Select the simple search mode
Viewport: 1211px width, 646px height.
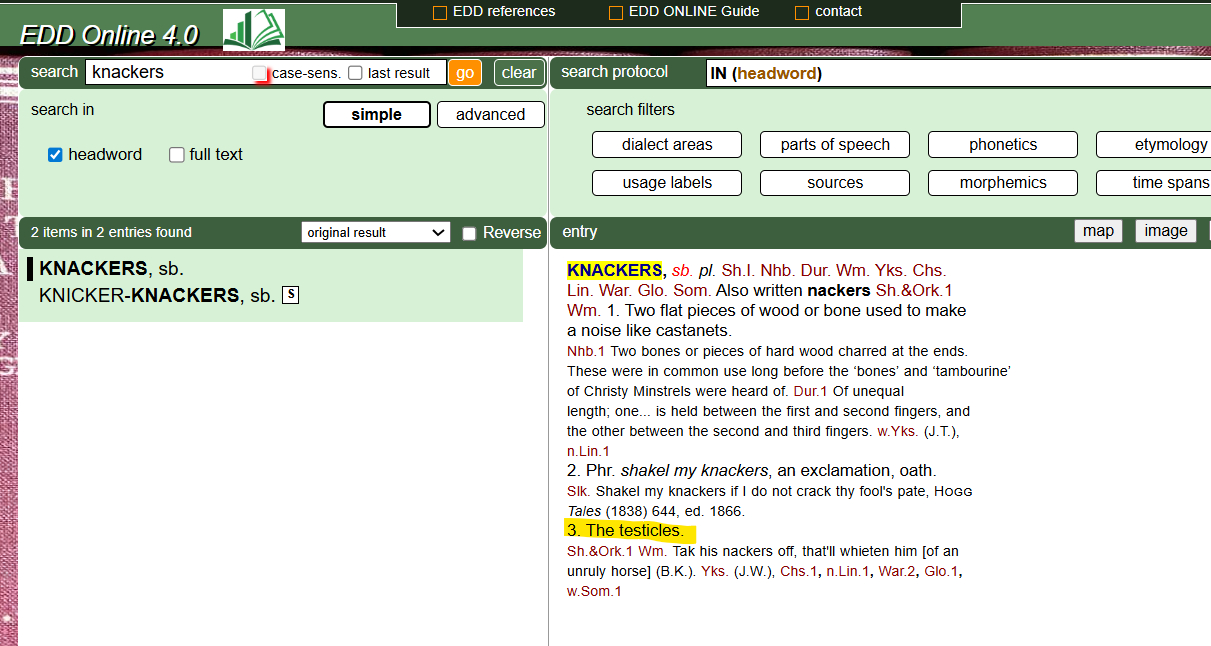(x=376, y=115)
